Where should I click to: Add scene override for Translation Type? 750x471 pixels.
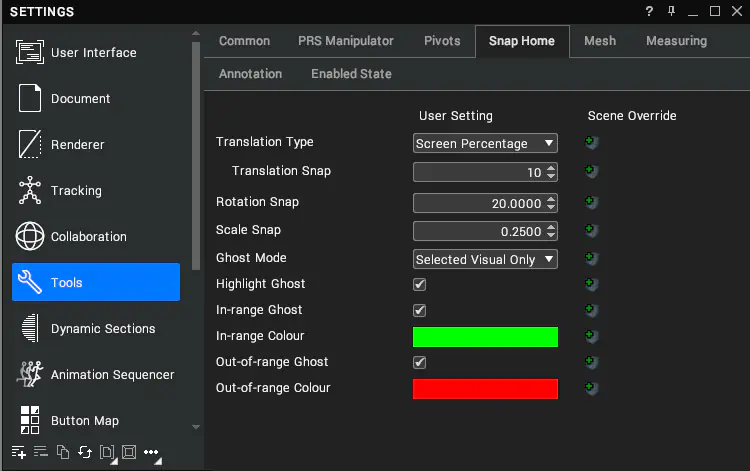pos(591,142)
